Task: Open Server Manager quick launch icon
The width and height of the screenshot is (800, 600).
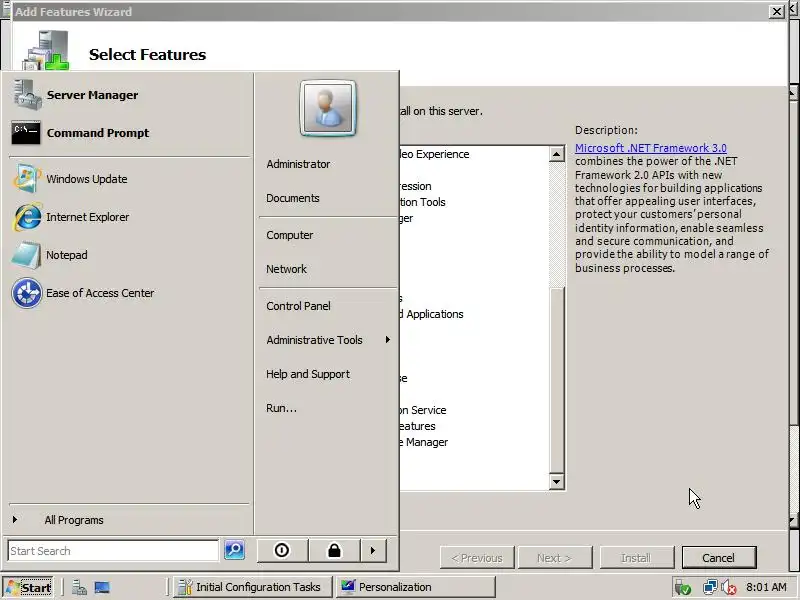Action: pos(79,587)
